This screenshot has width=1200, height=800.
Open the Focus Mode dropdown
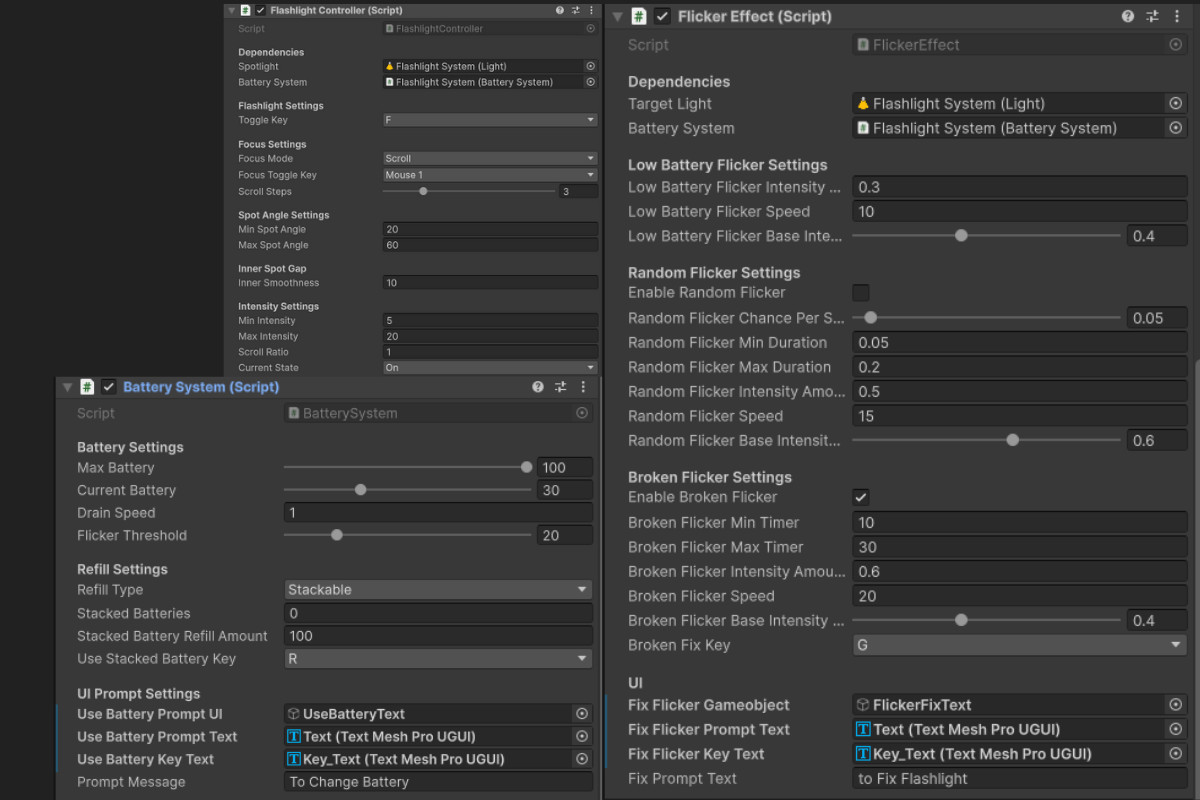tap(490, 158)
